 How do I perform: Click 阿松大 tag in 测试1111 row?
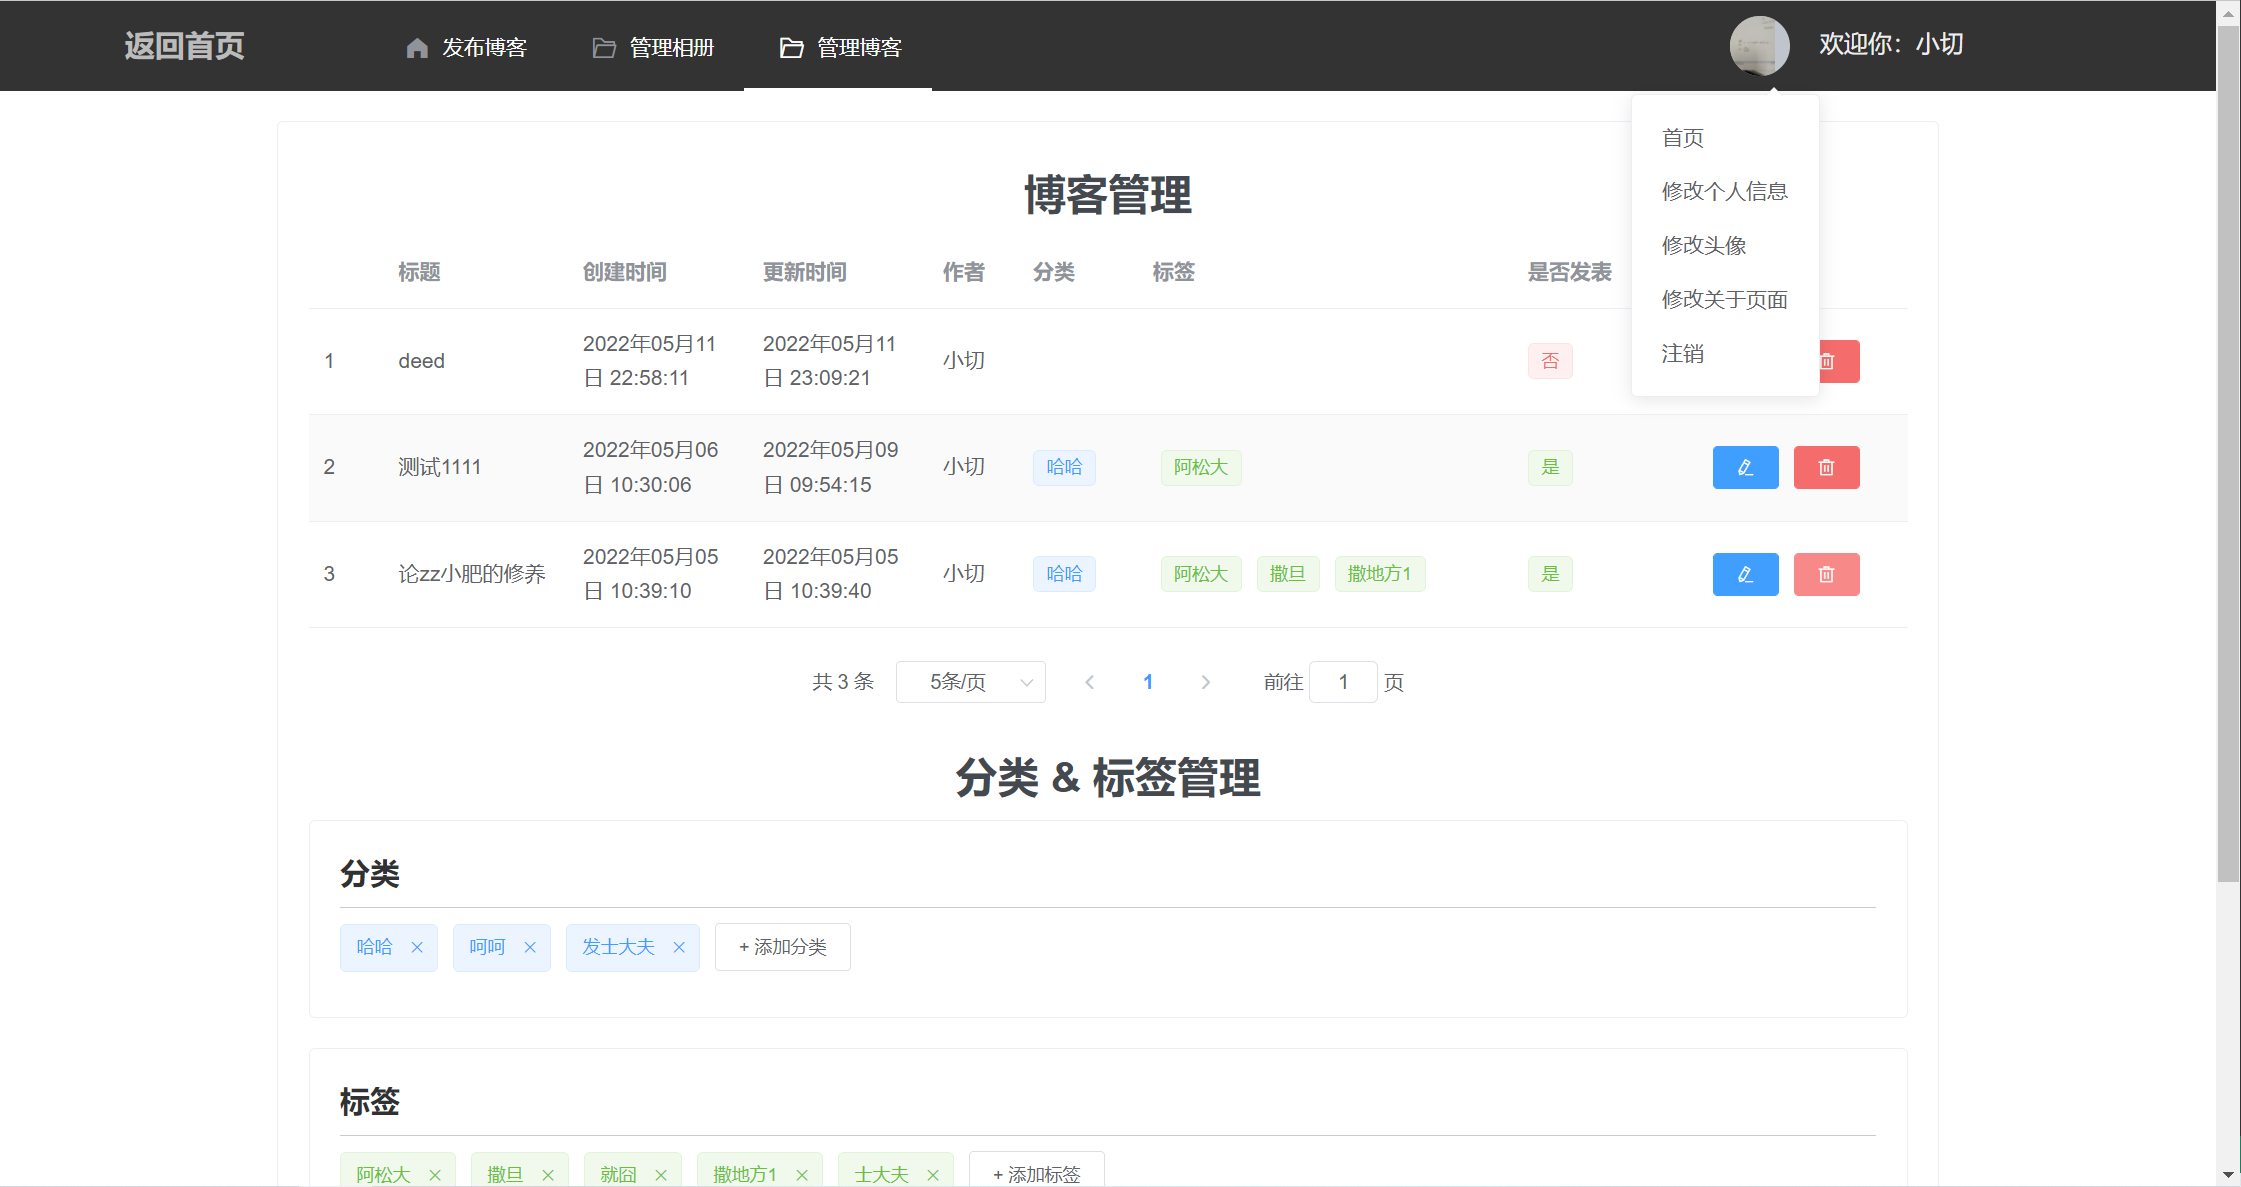(x=1201, y=467)
